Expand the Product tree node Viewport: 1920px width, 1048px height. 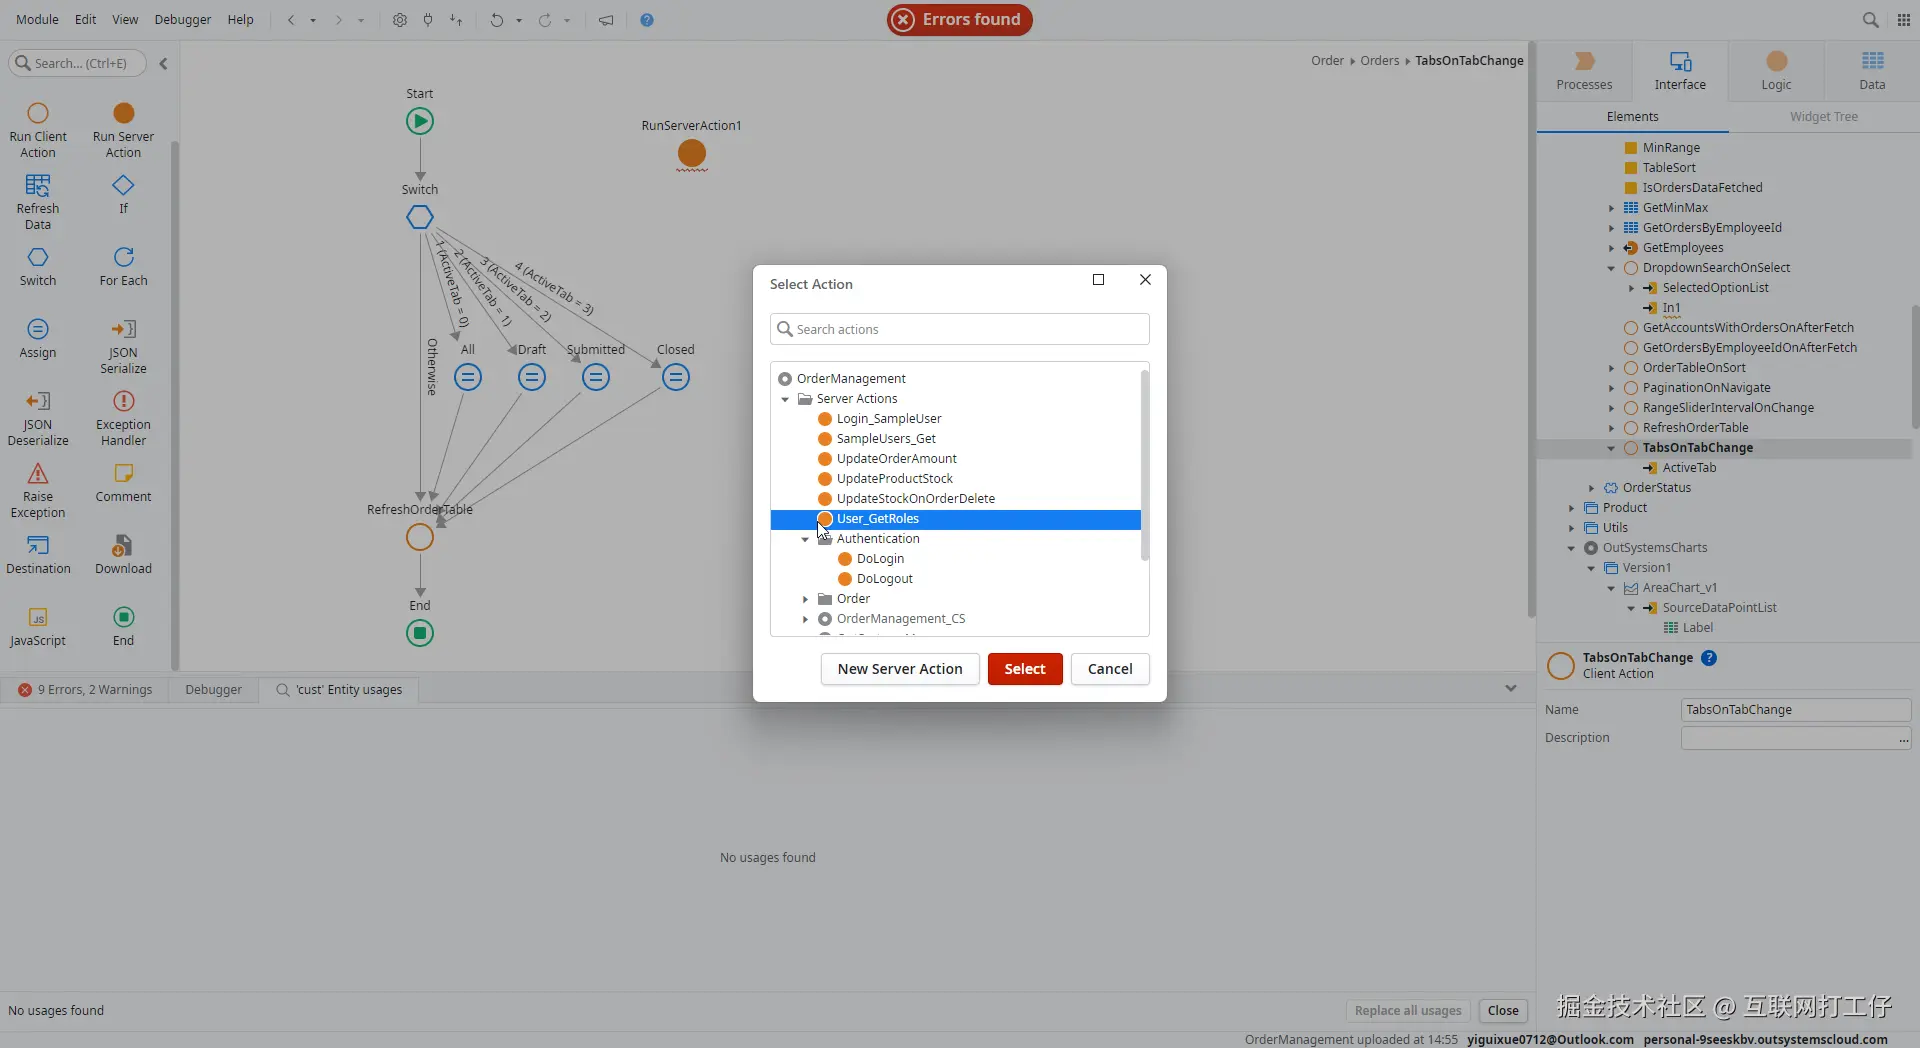click(1571, 508)
